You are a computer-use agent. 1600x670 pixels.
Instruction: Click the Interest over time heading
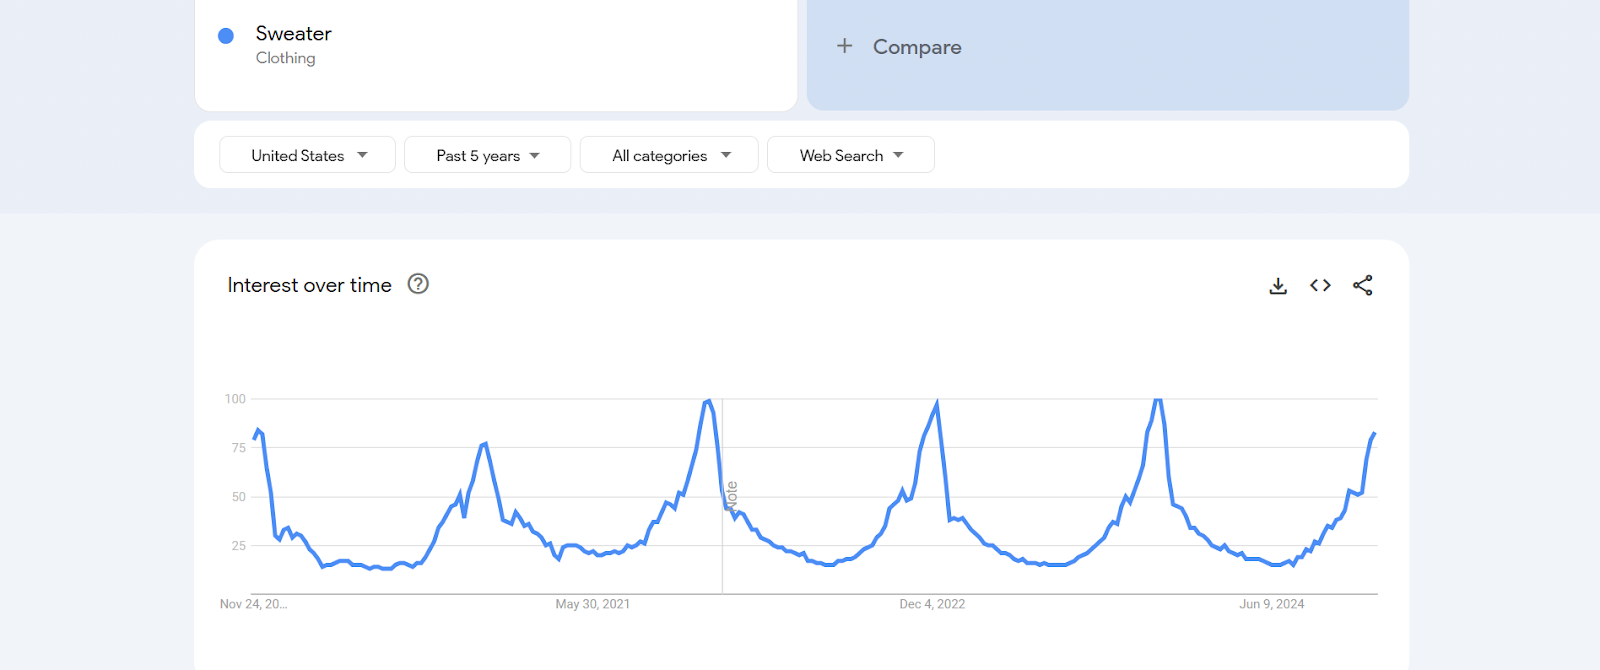click(309, 285)
